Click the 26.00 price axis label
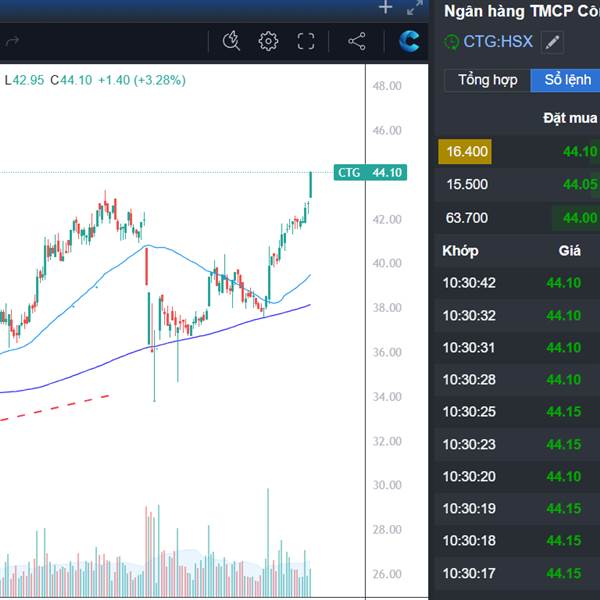600x600 pixels. pos(387,574)
